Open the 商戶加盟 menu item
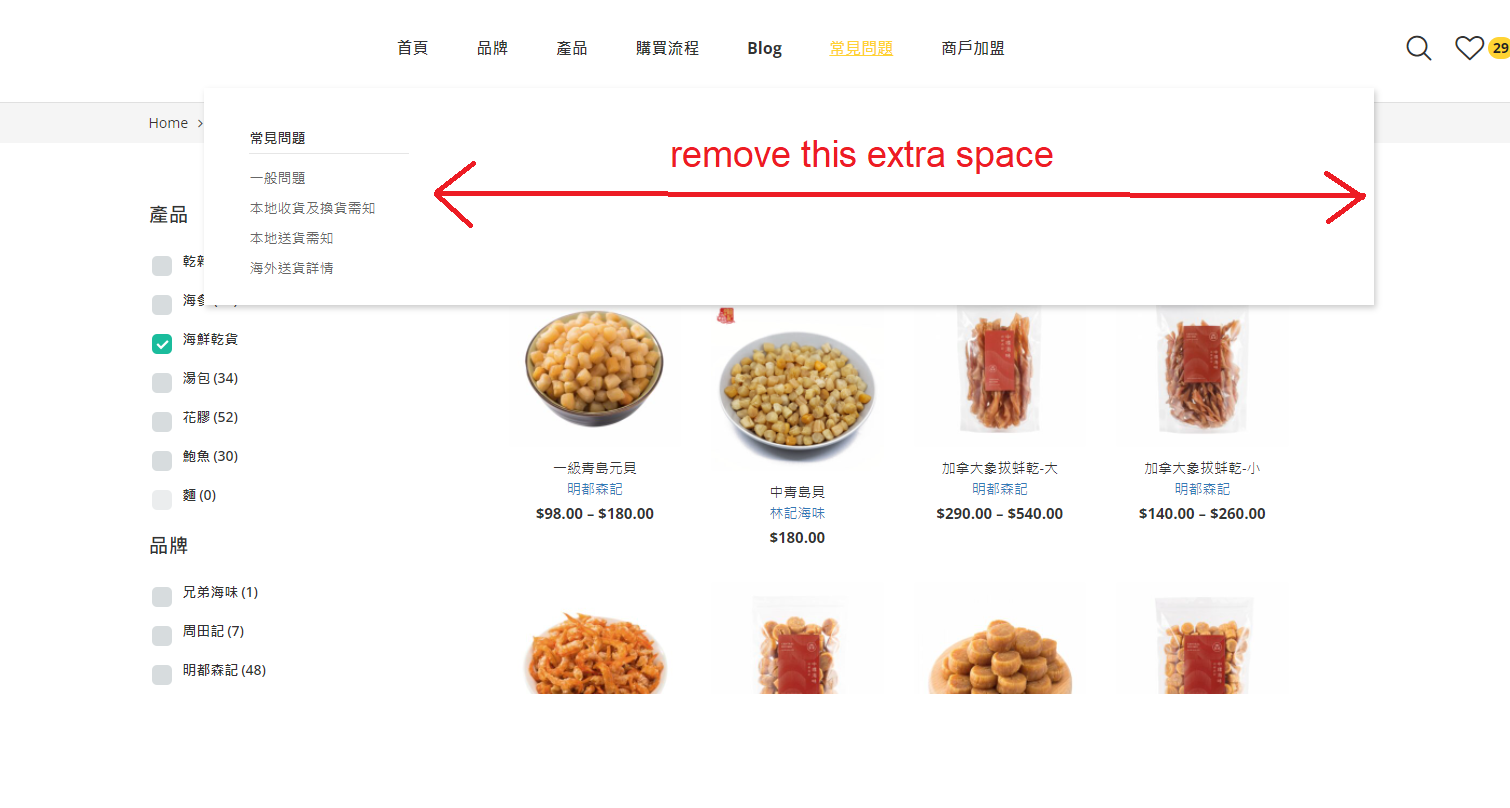This screenshot has height=808, width=1510. point(973,48)
